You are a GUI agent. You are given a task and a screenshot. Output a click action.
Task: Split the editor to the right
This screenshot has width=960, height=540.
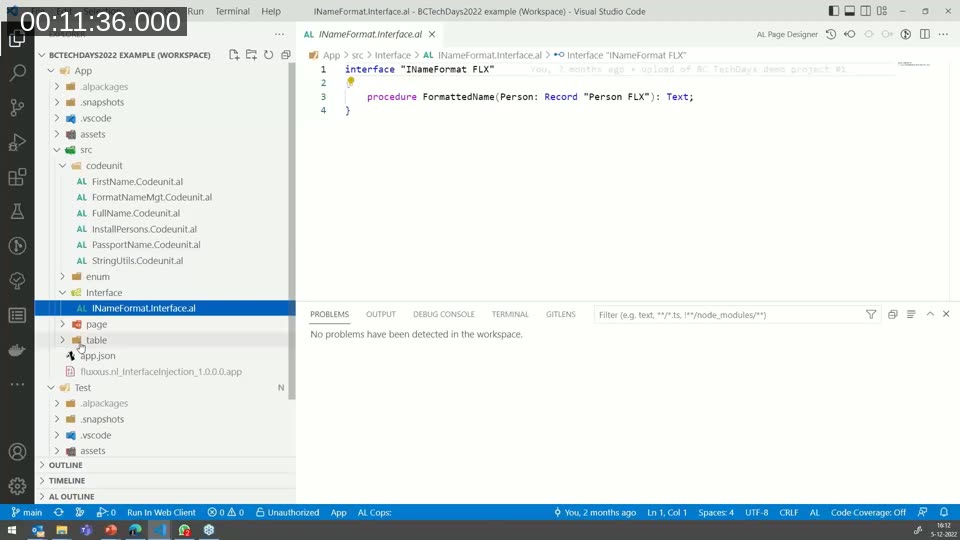(924, 34)
